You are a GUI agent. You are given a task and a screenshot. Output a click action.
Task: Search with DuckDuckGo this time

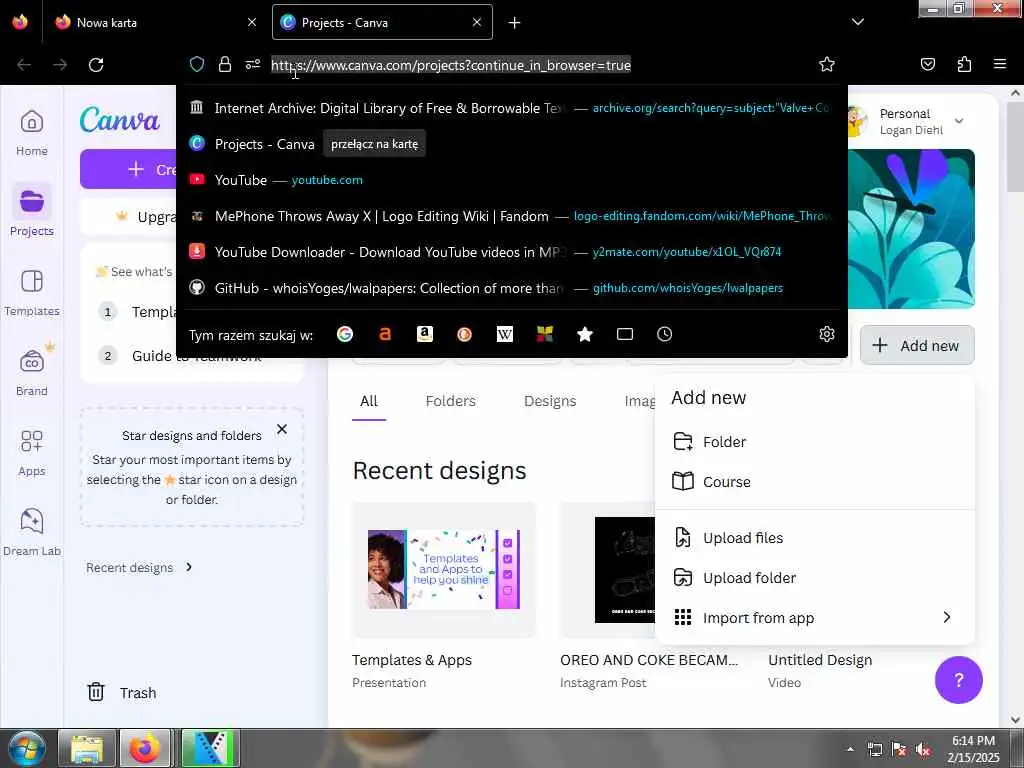(x=464, y=334)
